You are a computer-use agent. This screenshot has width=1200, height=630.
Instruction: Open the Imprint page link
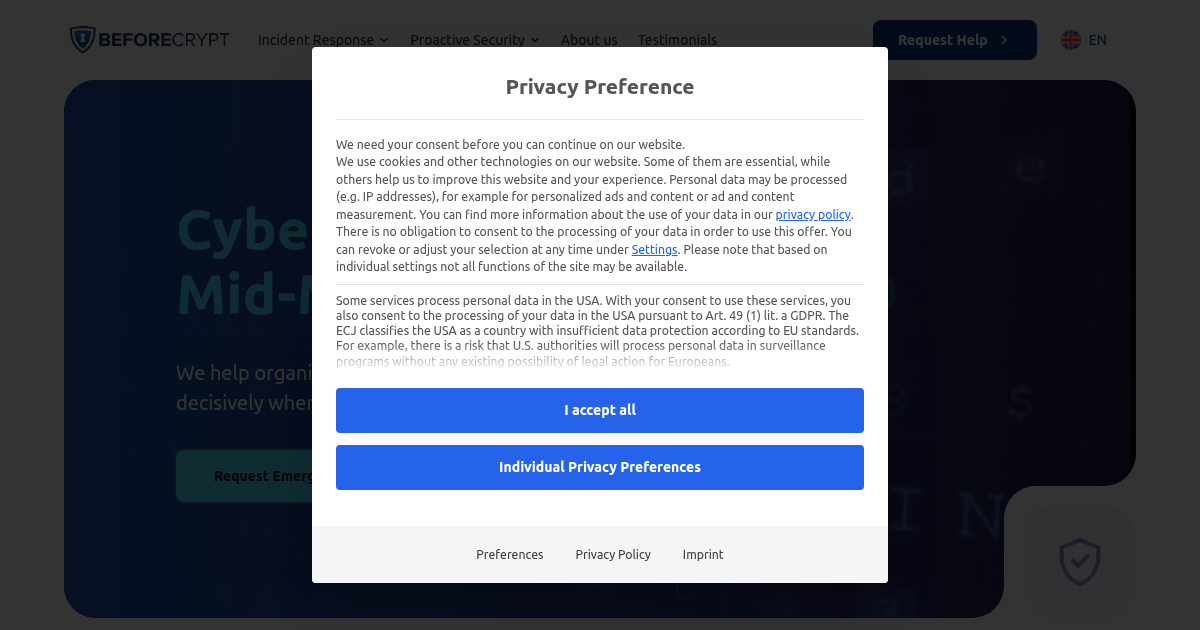[x=703, y=554]
